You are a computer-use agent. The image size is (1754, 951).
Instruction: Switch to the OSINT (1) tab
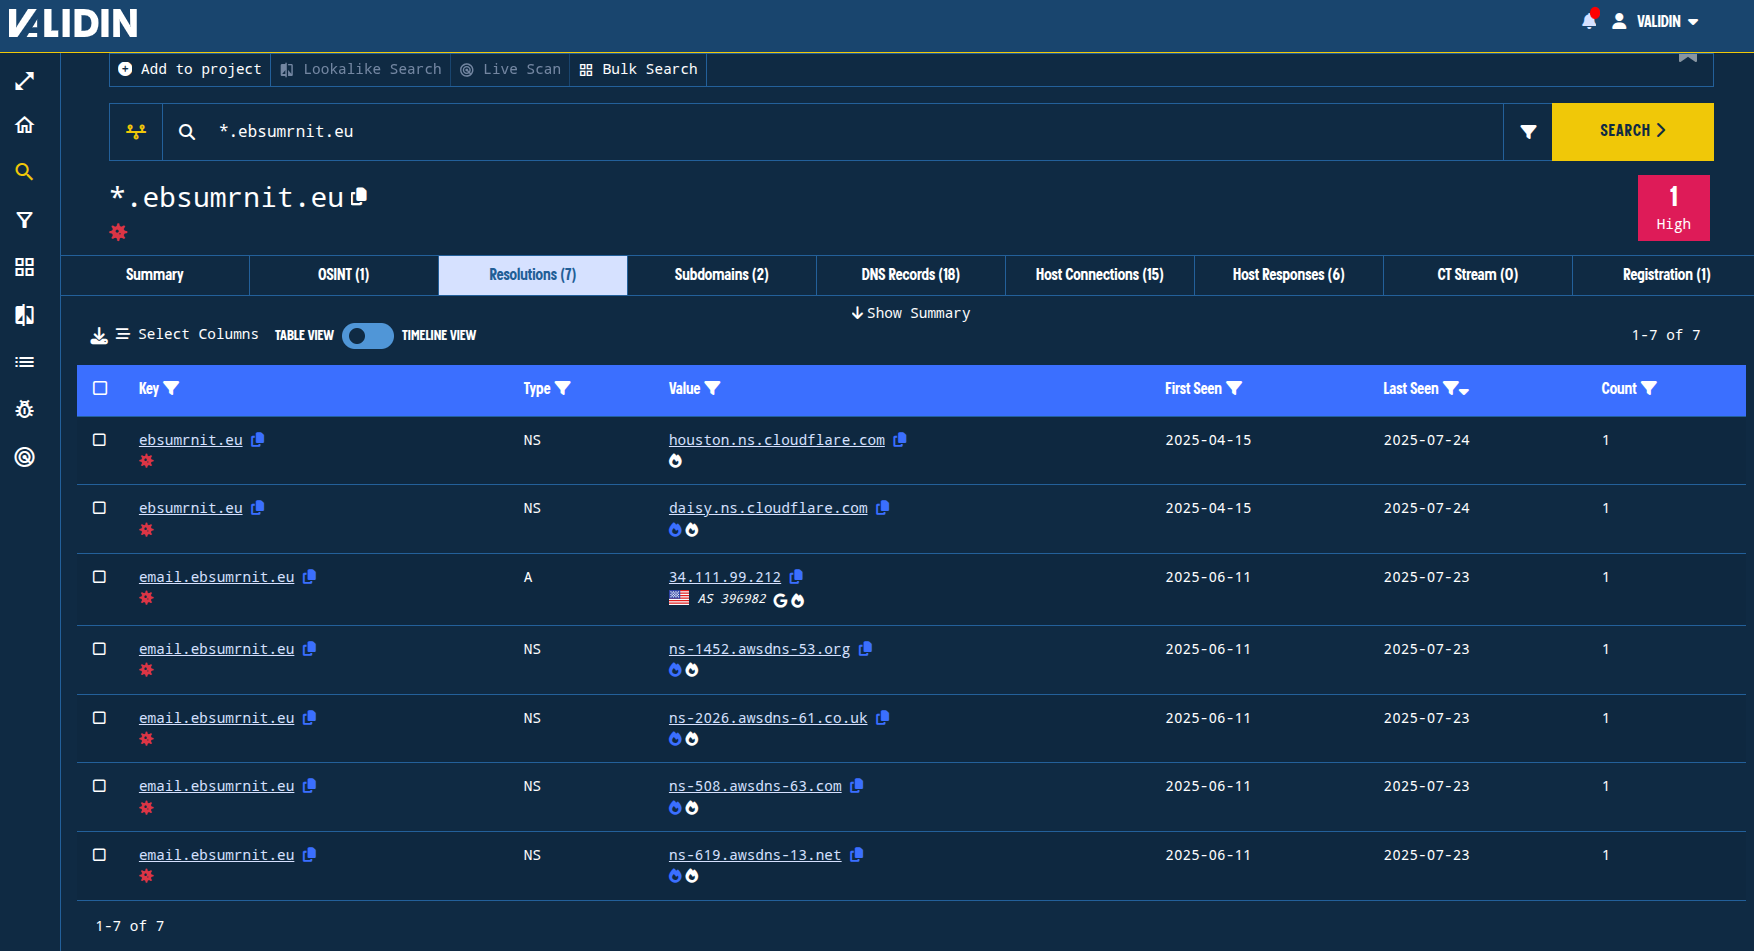pyautogui.click(x=343, y=275)
